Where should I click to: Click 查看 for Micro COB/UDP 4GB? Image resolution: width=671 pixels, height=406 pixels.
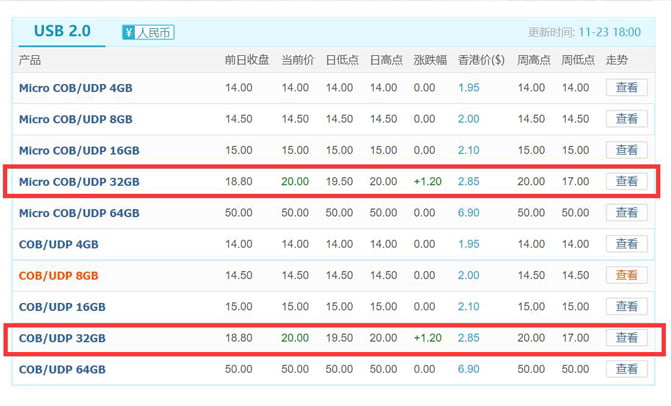(x=626, y=88)
